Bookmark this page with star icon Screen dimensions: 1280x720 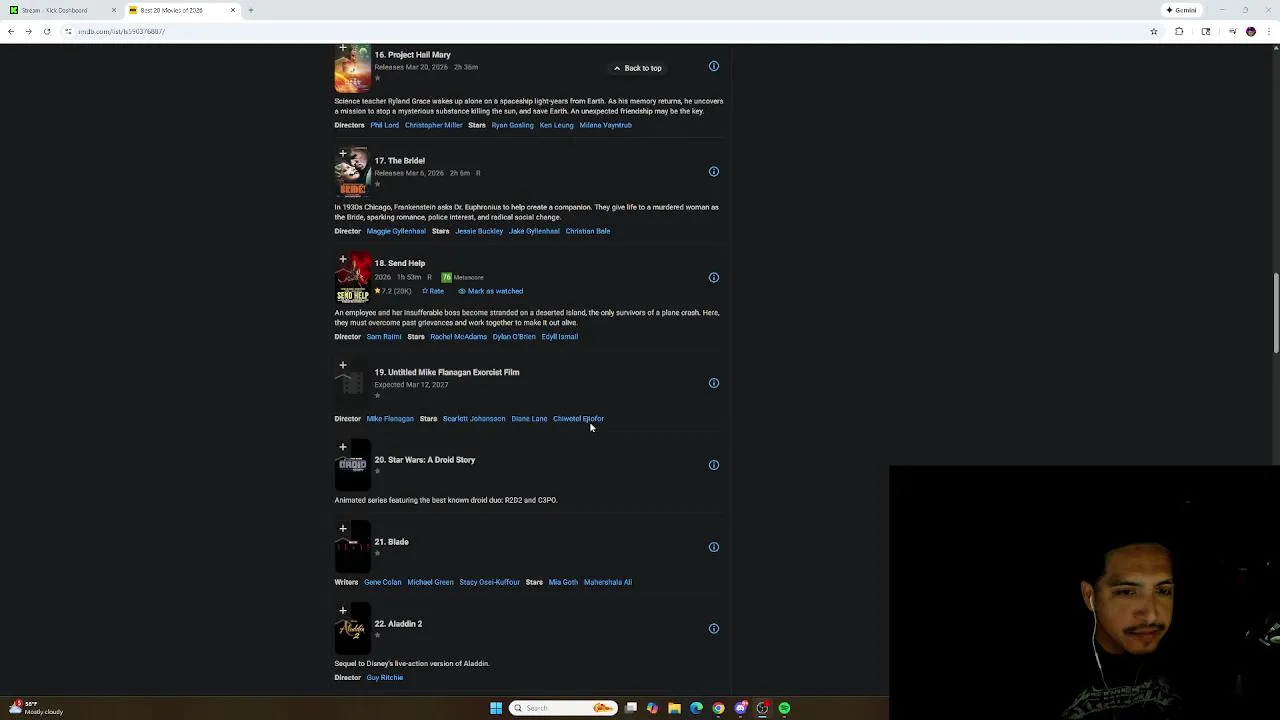[x=1153, y=31]
